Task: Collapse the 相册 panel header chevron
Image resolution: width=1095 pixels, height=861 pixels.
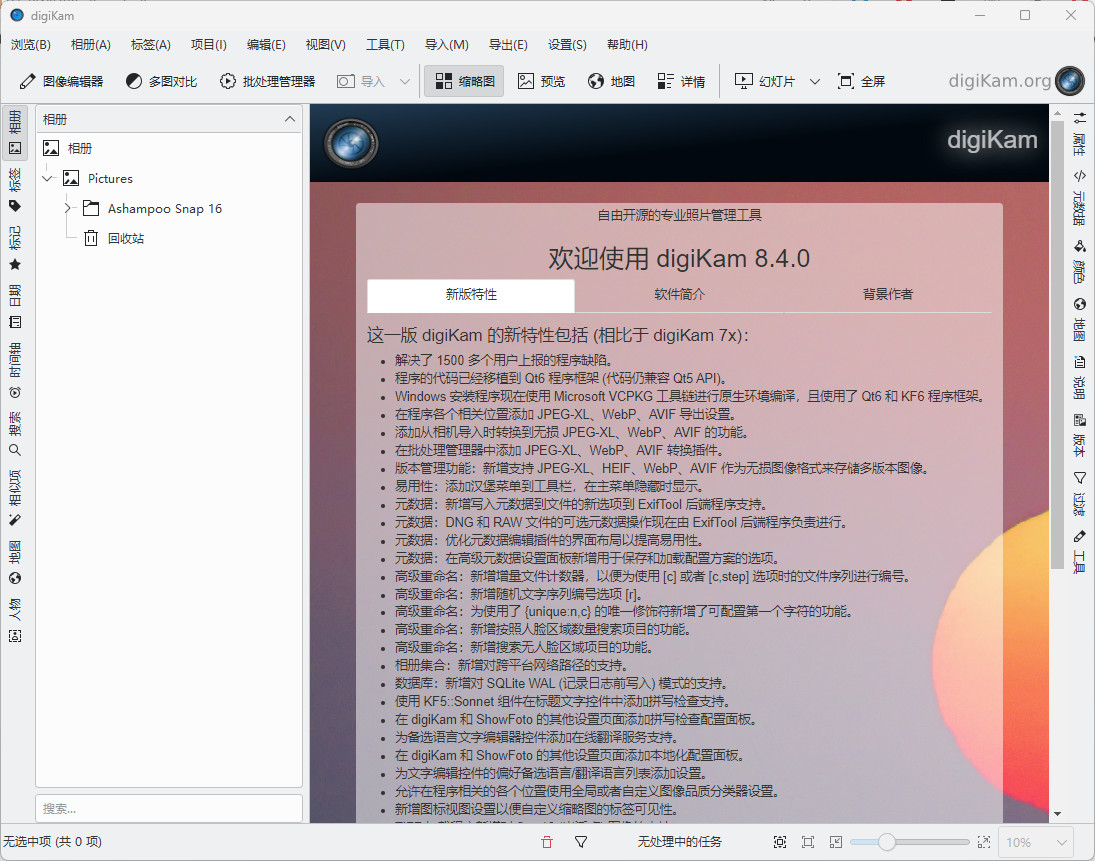Action: click(x=290, y=119)
